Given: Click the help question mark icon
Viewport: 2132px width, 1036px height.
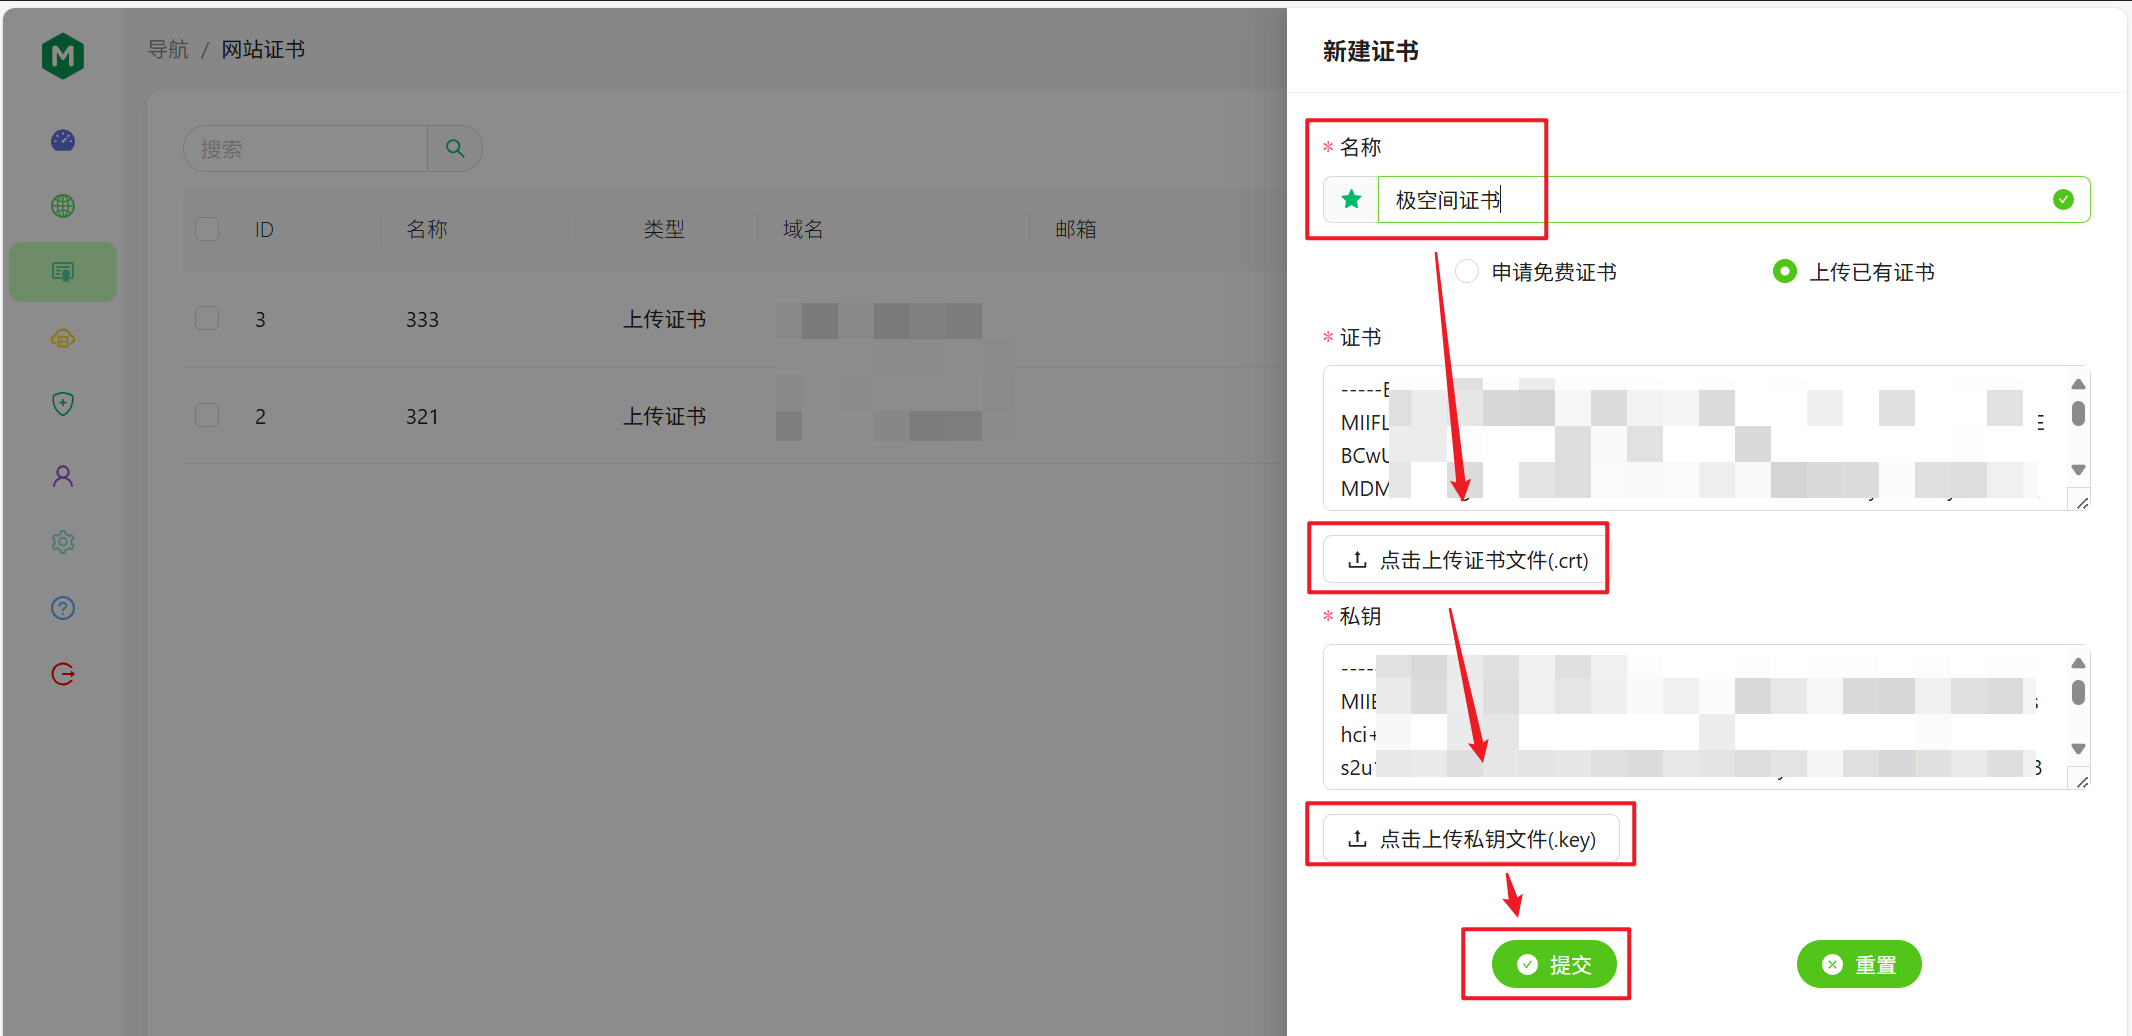Looking at the screenshot, I should pos(62,607).
